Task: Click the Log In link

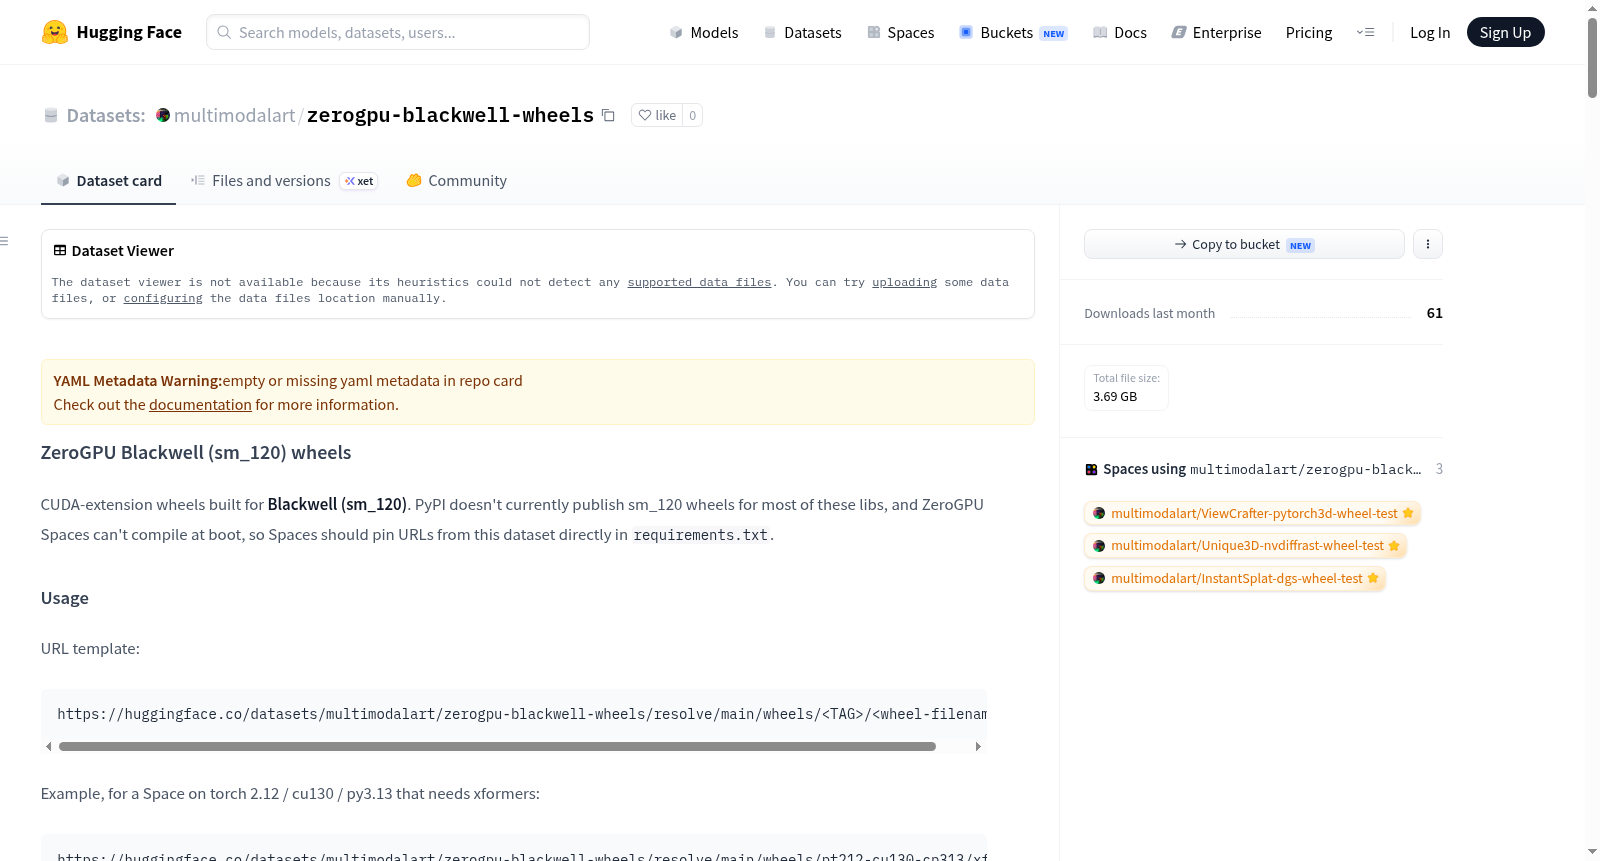Action: (x=1430, y=32)
